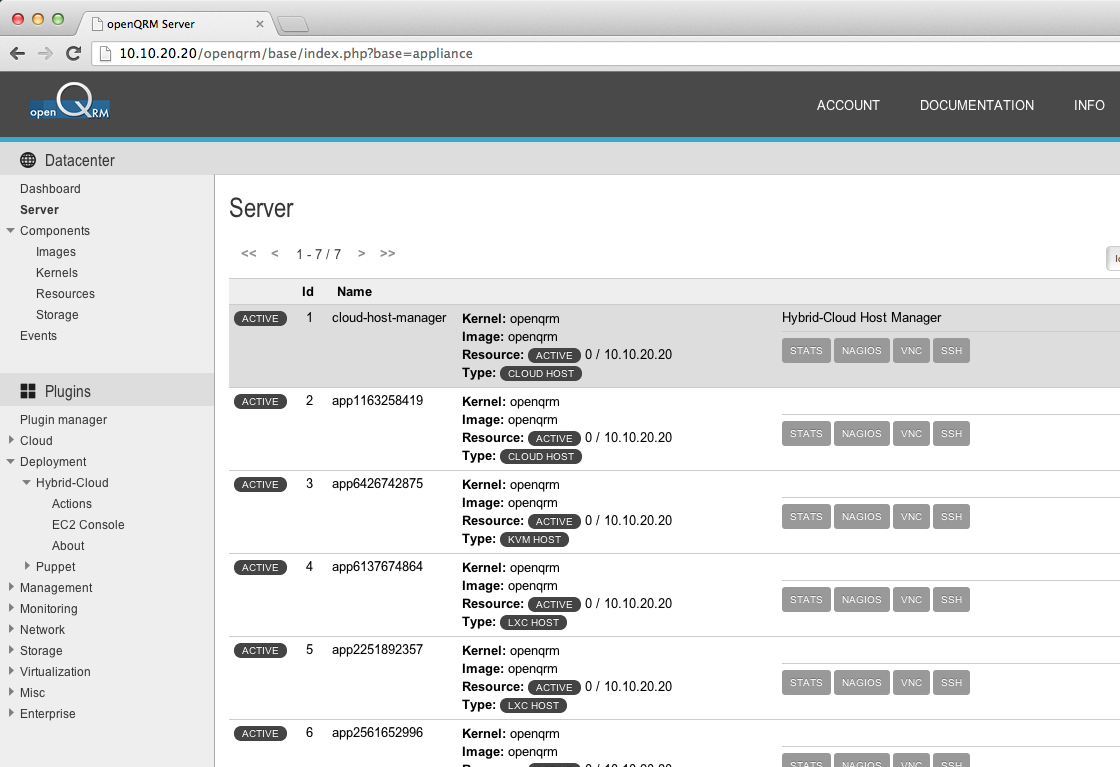Screen dimensions: 1120x767
Task: Toggle ACTIVE badge on app6137674864
Action: coord(260,567)
